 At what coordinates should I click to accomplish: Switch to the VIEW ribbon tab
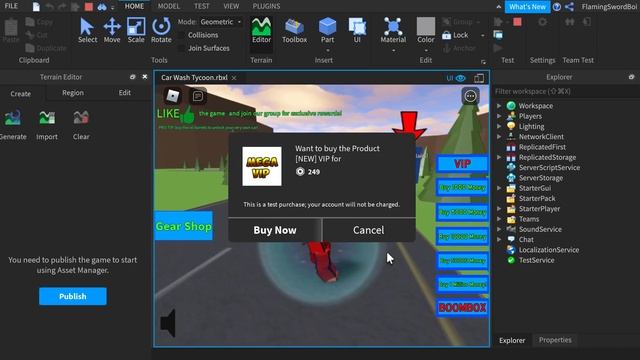click(231, 6)
